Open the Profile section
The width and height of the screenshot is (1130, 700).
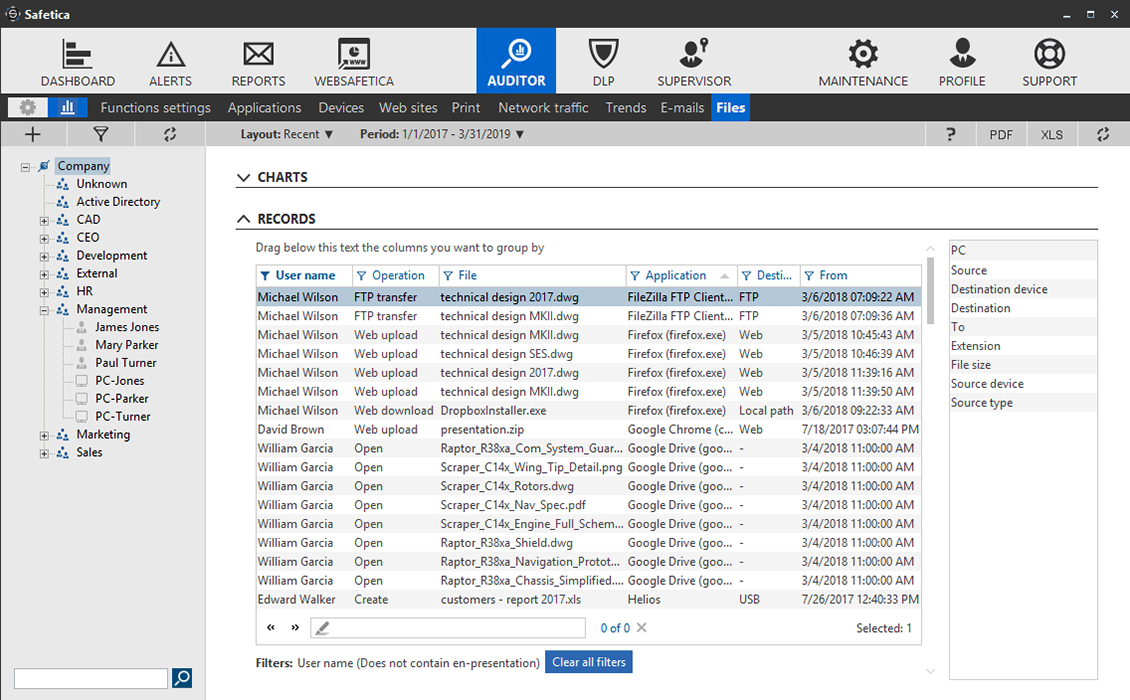click(x=961, y=62)
